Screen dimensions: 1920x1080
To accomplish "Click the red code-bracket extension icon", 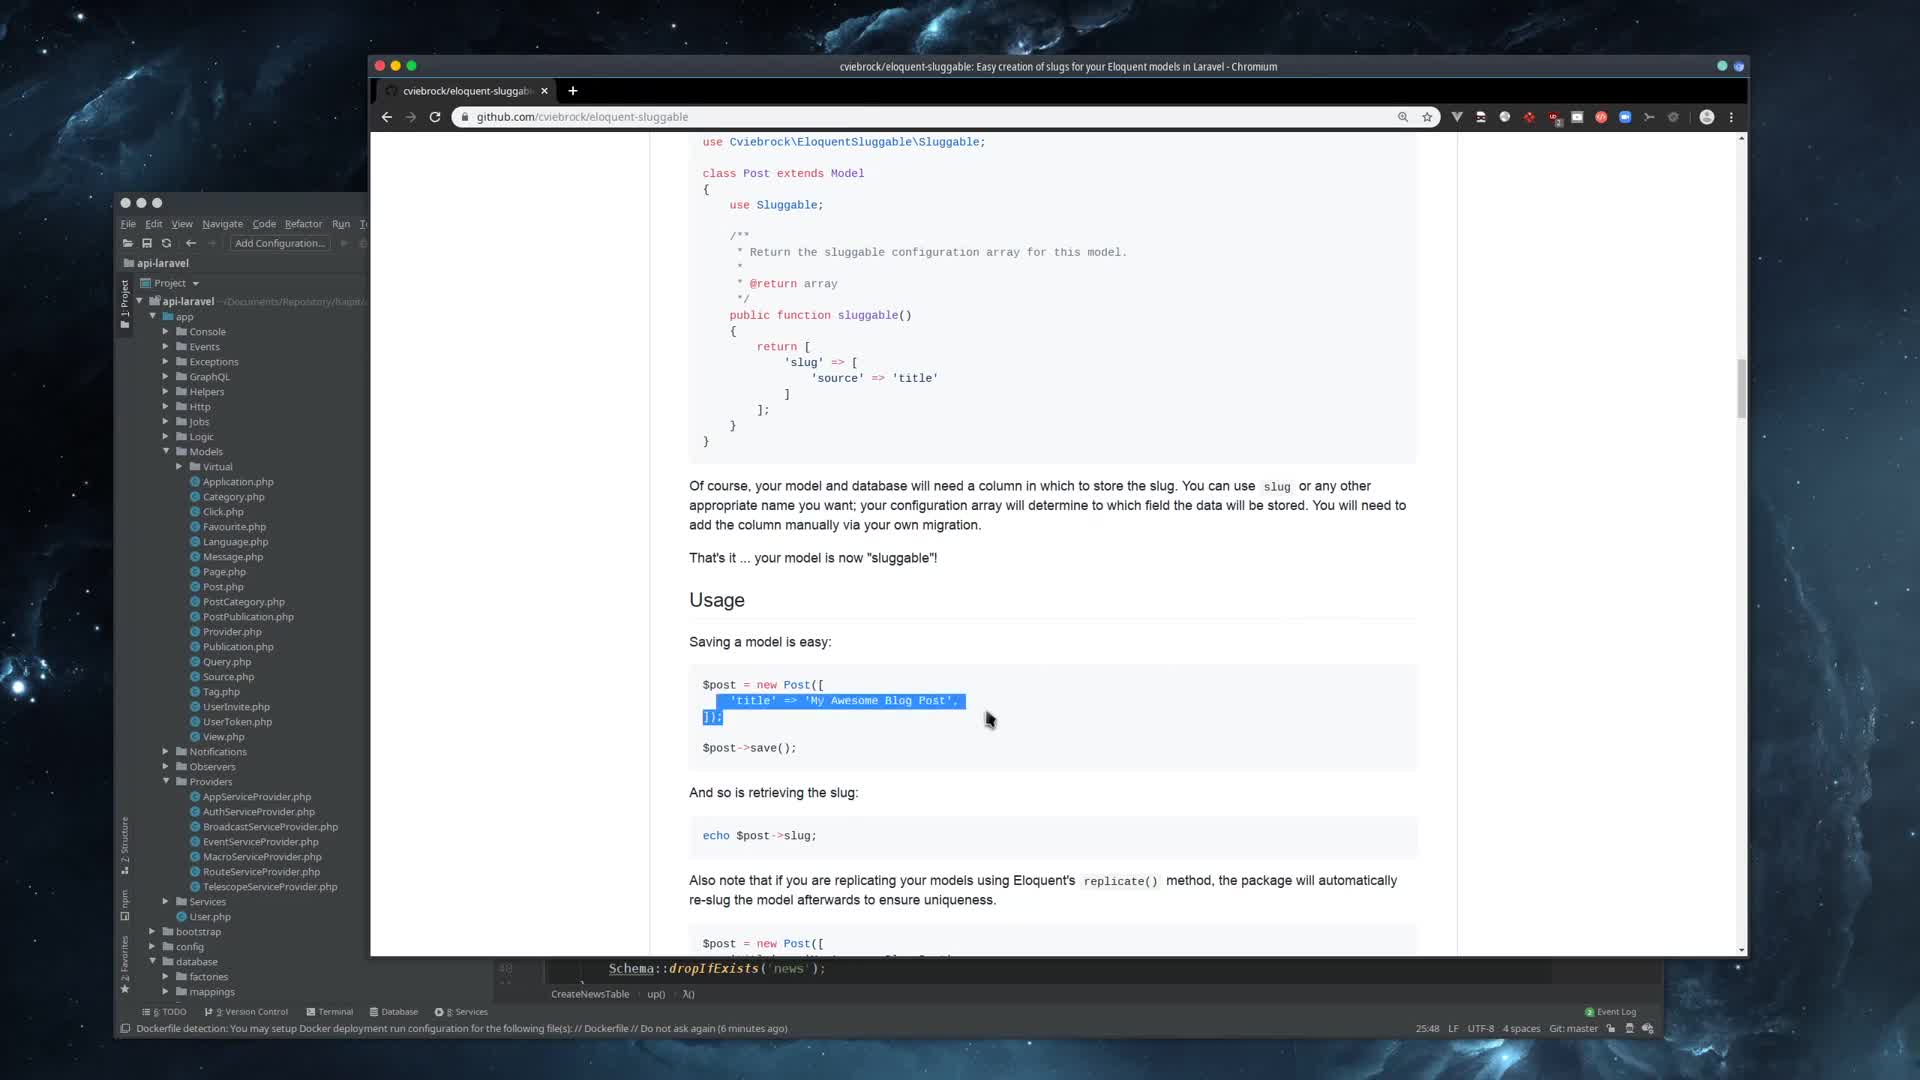I will (1601, 117).
